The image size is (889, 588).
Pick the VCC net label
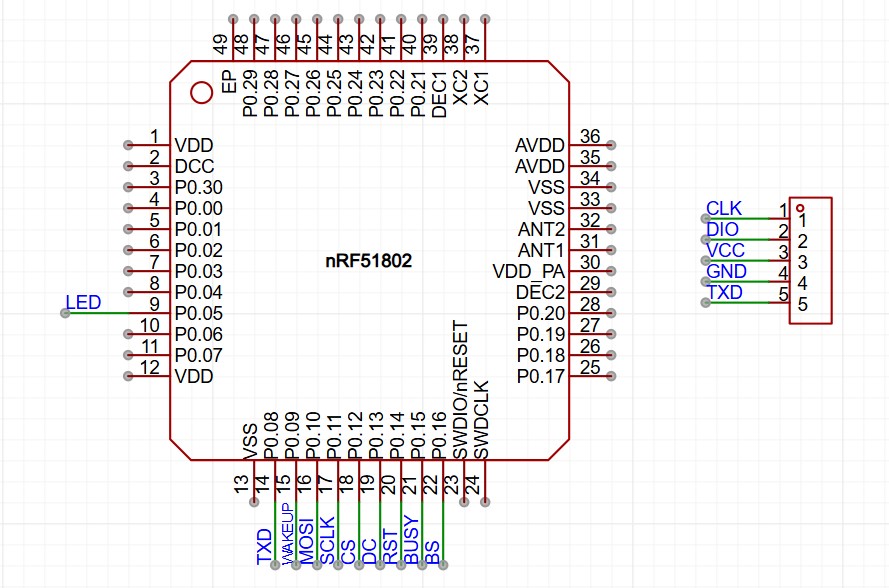pyautogui.click(x=725, y=250)
